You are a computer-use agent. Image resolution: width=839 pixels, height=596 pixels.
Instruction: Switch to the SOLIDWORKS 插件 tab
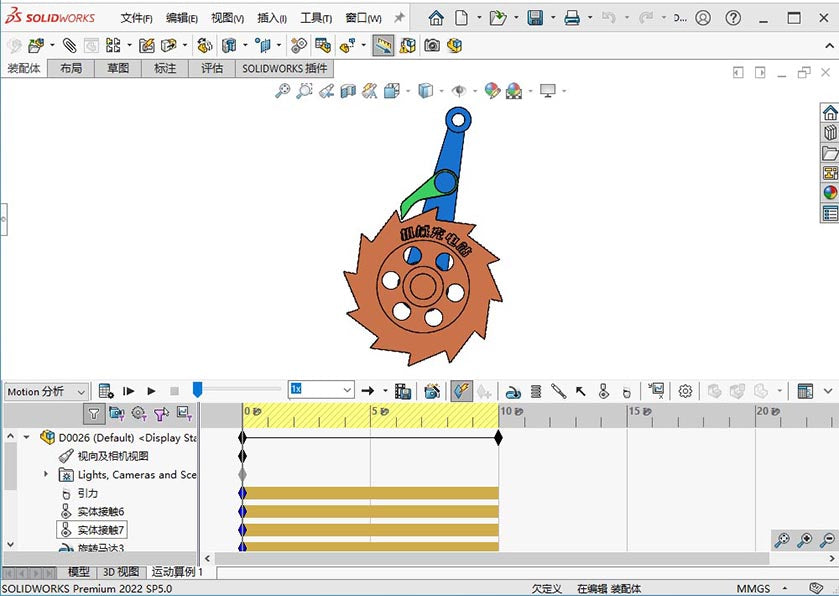285,68
